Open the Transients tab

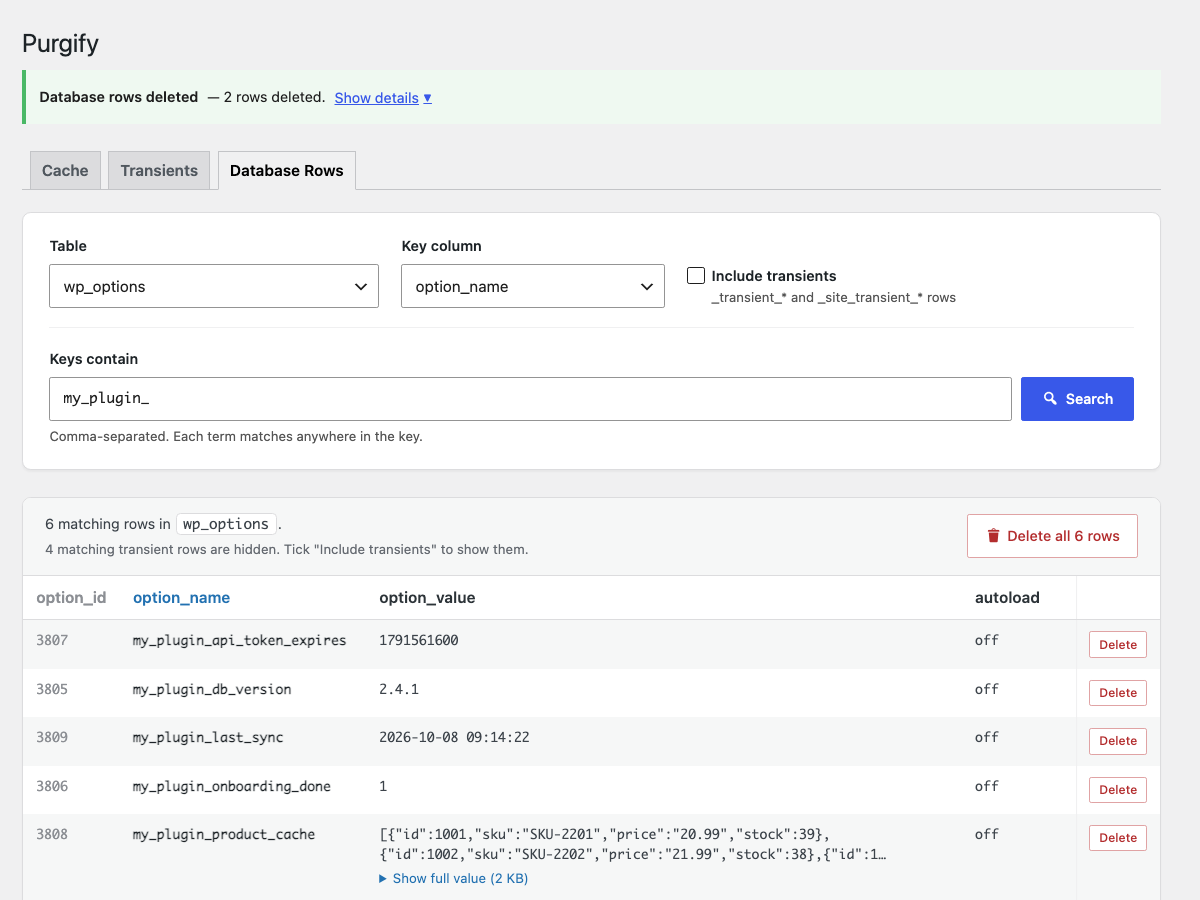pyautogui.click(x=159, y=170)
